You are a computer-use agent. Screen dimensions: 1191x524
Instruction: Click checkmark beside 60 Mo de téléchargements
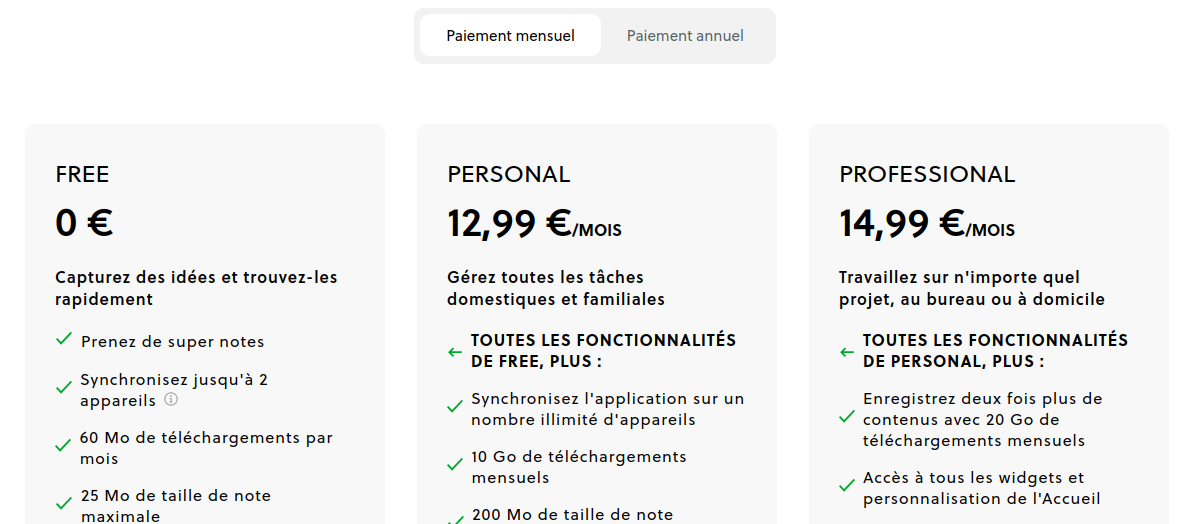click(64, 444)
